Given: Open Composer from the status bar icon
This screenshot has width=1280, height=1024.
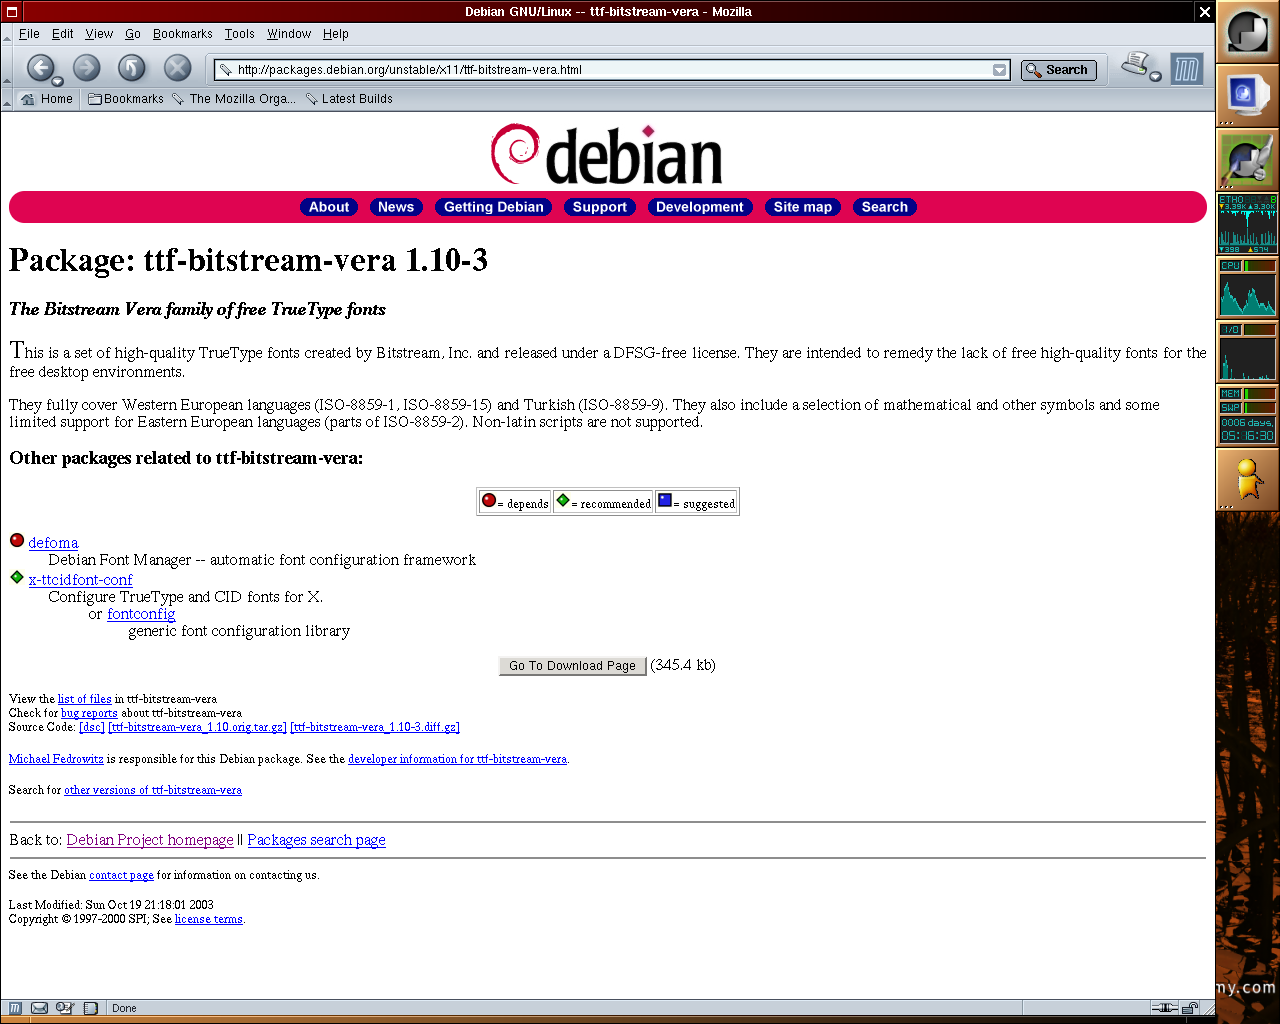Looking at the screenshot, I should tap(65, 1008).
